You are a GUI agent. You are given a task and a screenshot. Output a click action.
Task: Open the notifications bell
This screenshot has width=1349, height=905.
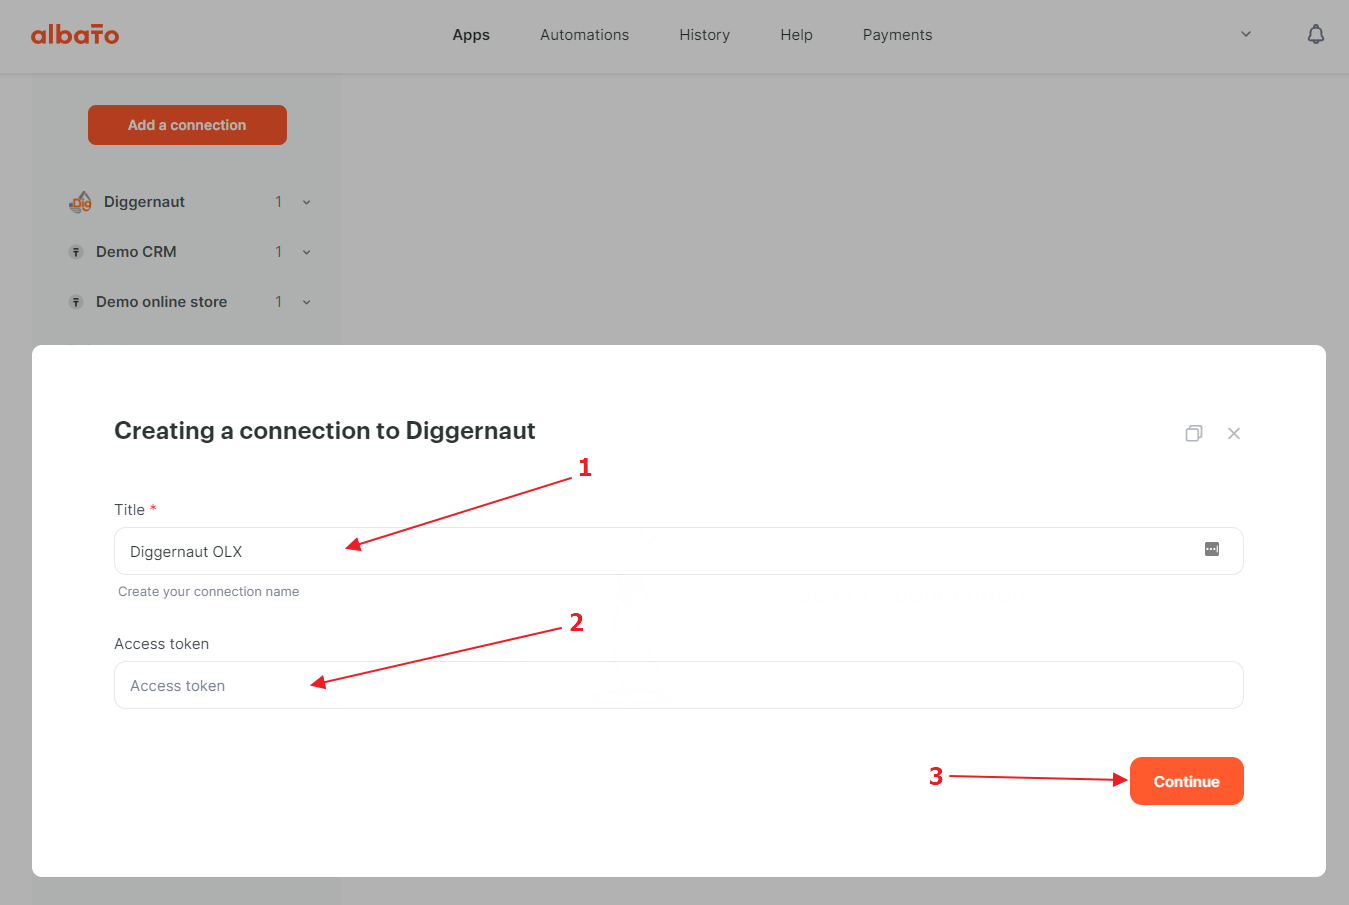coord(1316,34)
